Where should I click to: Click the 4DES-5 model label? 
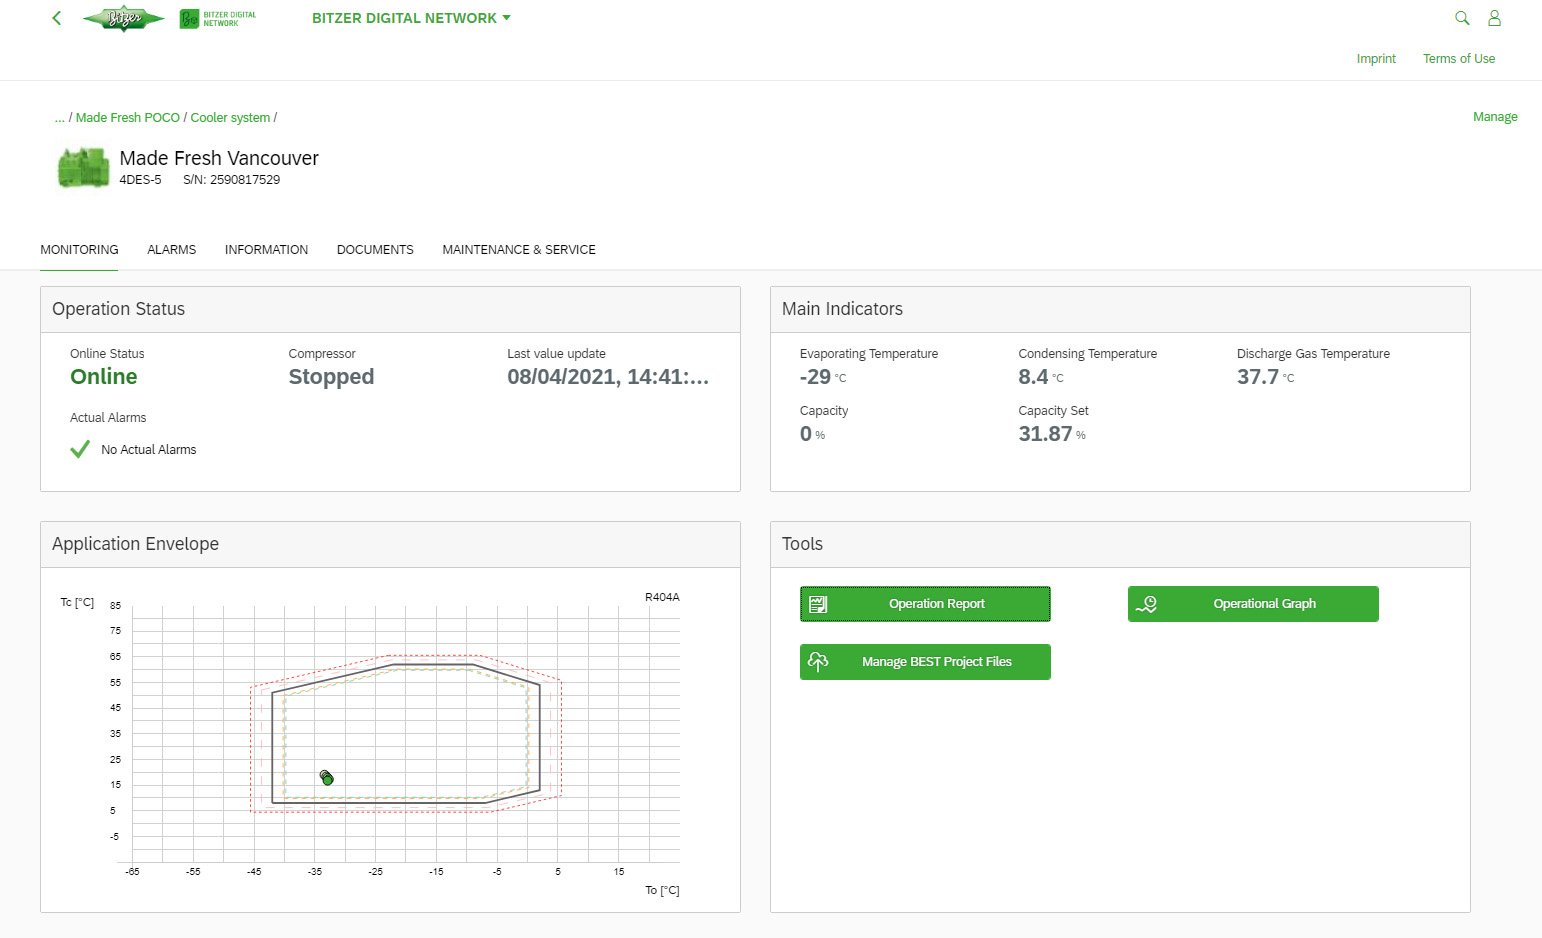140,180
